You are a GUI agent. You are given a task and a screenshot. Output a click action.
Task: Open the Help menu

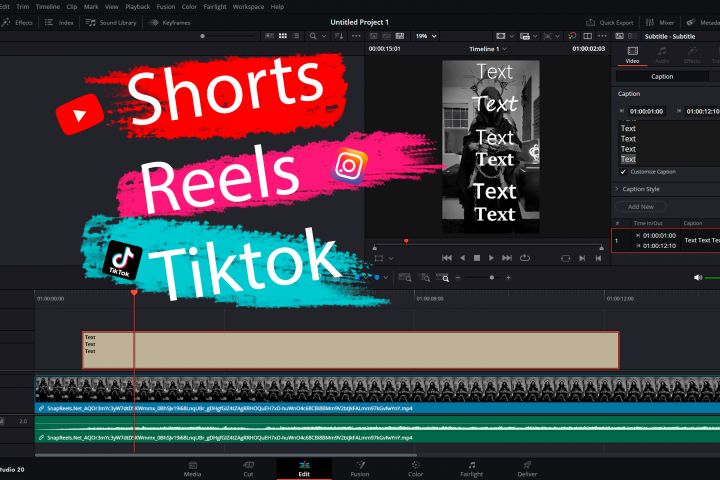tap(277, 7)
